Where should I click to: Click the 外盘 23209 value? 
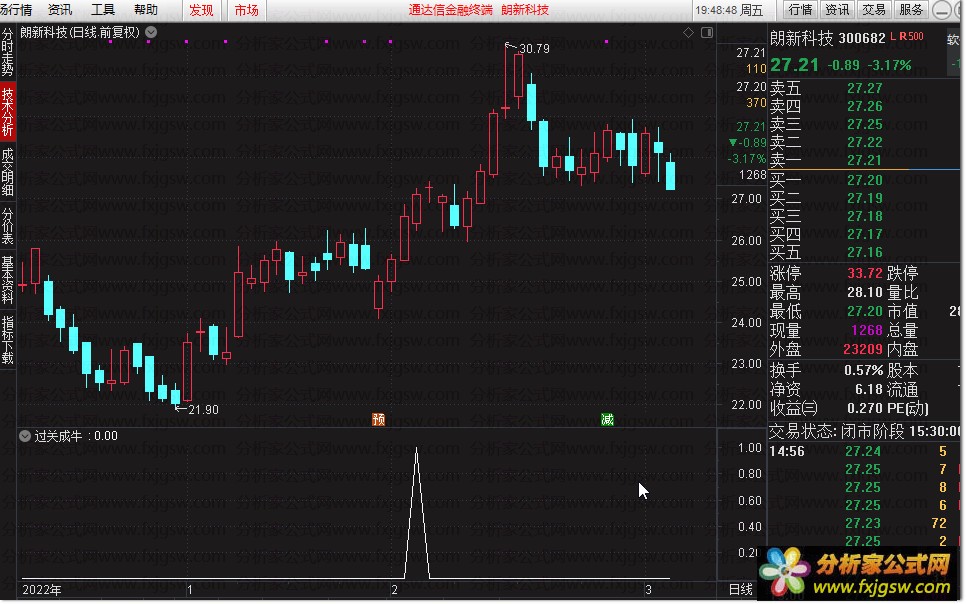click(x=863, y=349)
